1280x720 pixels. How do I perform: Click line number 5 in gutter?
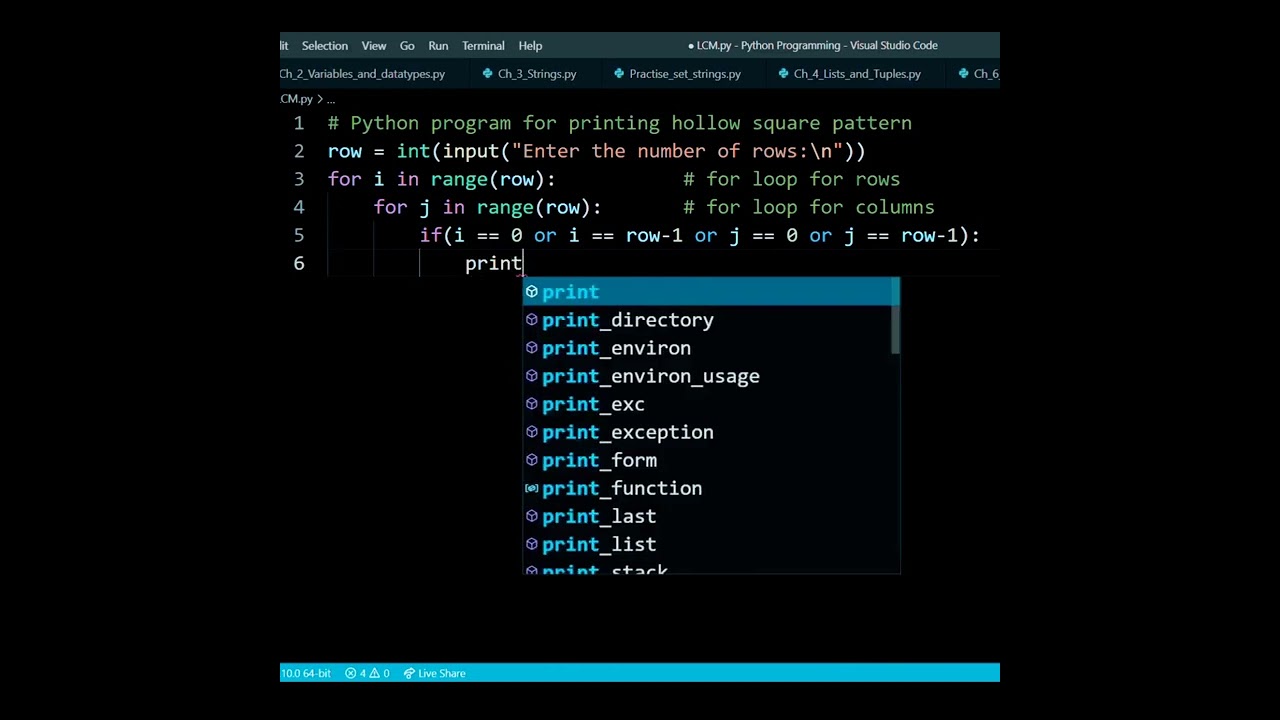(x=298, y=235)
